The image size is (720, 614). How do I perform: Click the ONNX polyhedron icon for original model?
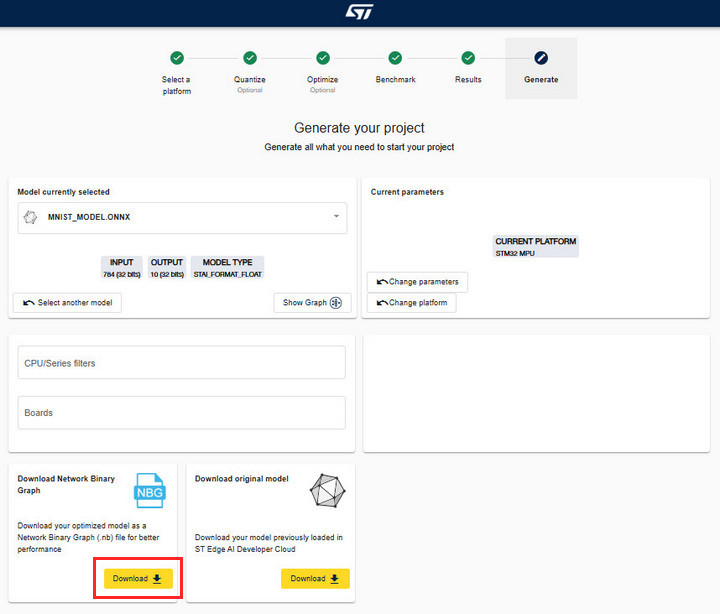point(327,491)
